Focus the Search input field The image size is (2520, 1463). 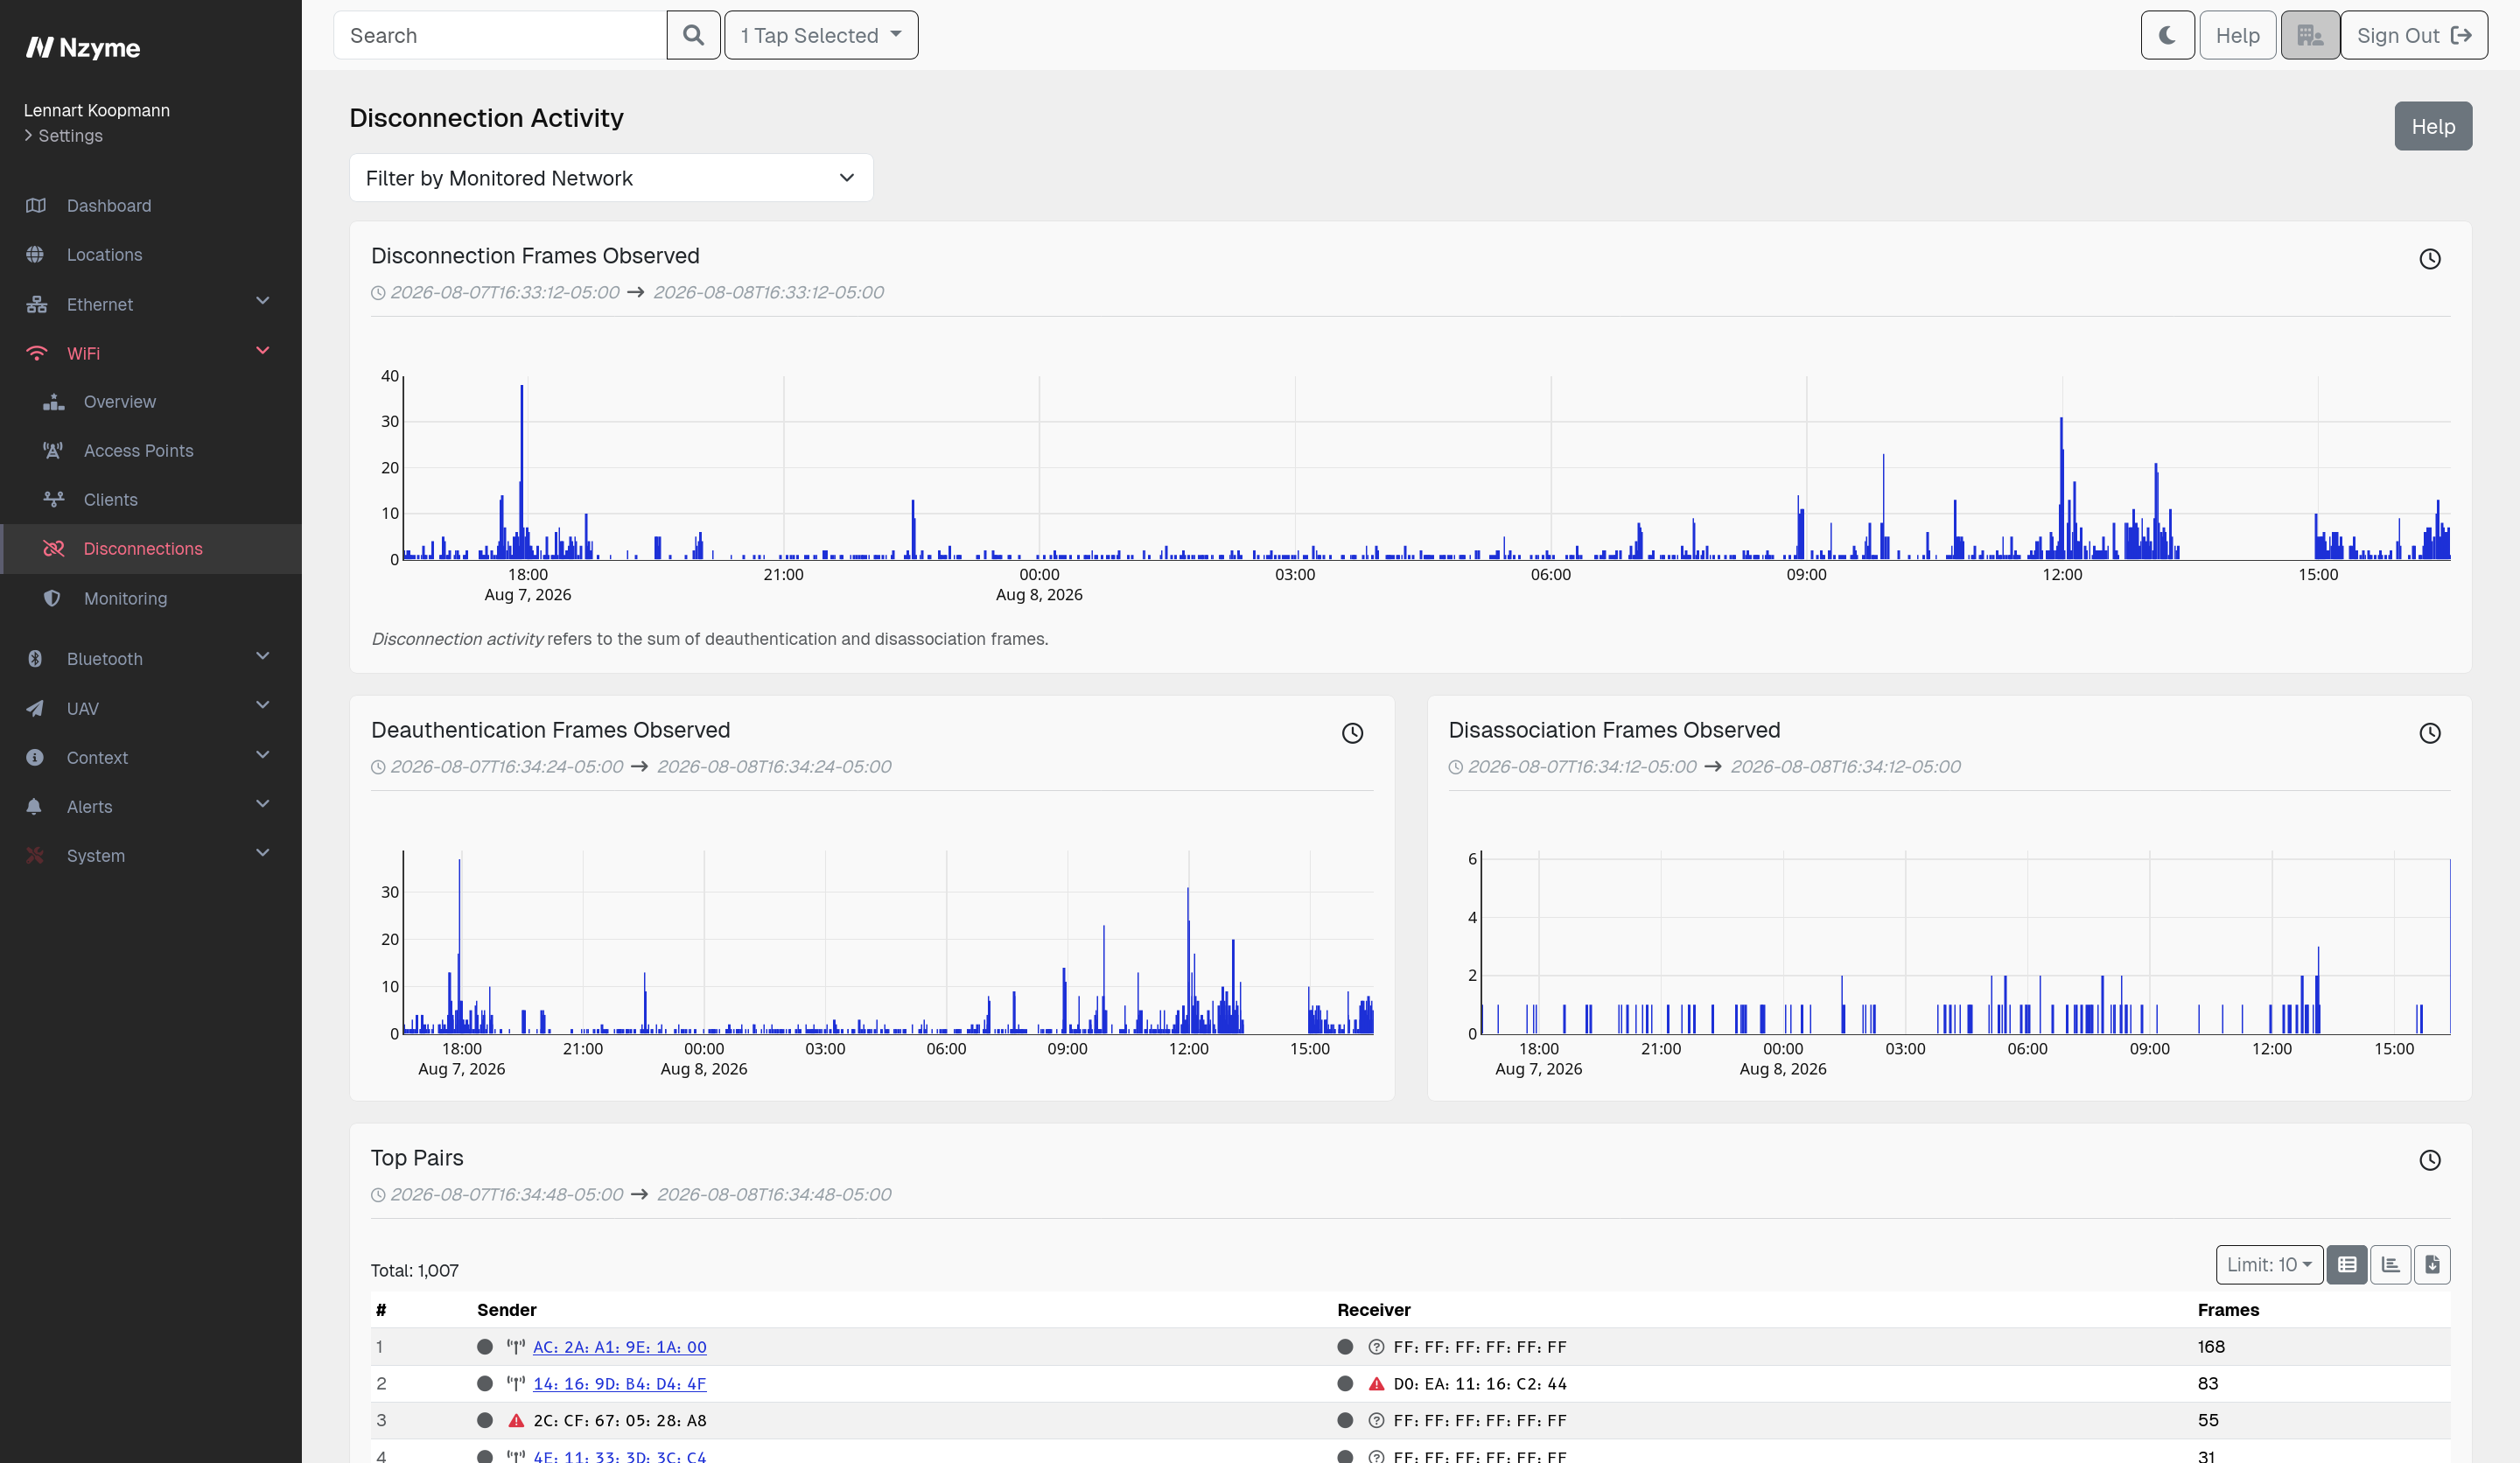tap(500, 35)
